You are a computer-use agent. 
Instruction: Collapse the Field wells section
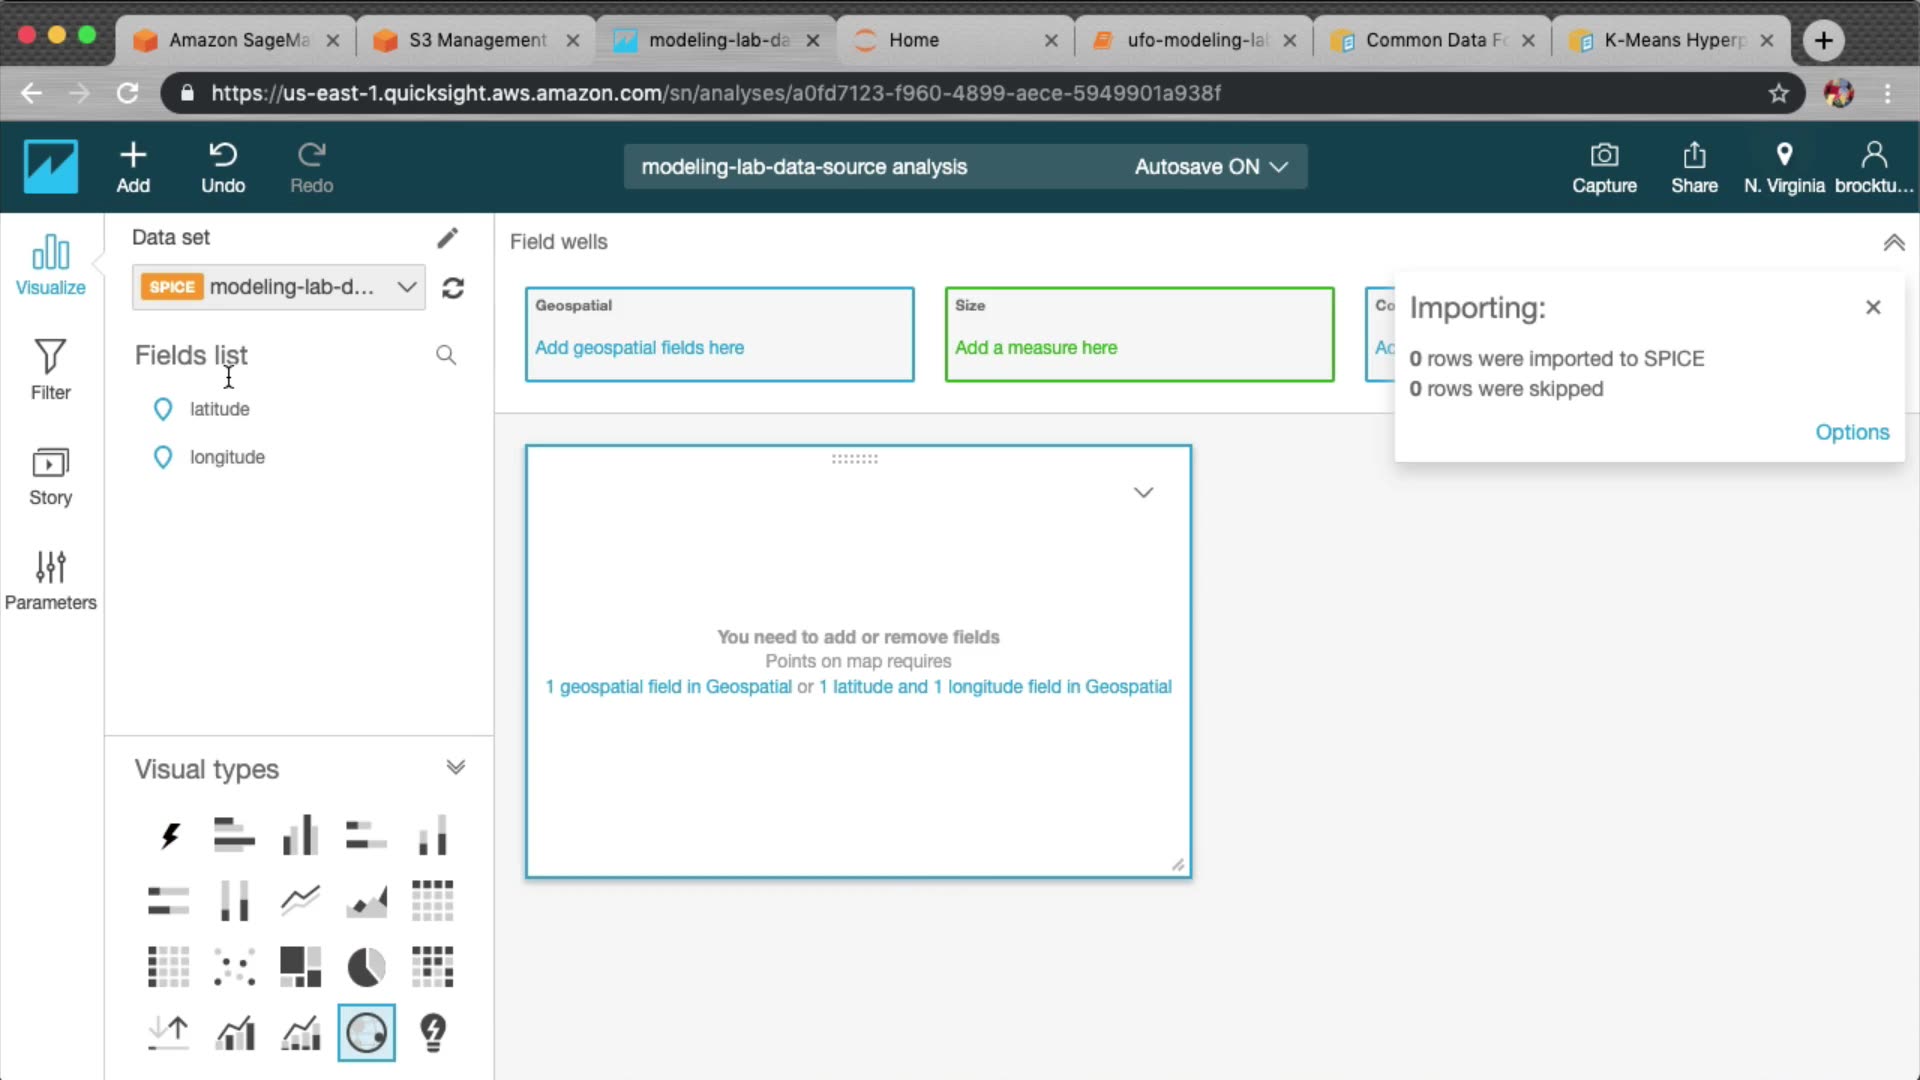click(1893, 243)
